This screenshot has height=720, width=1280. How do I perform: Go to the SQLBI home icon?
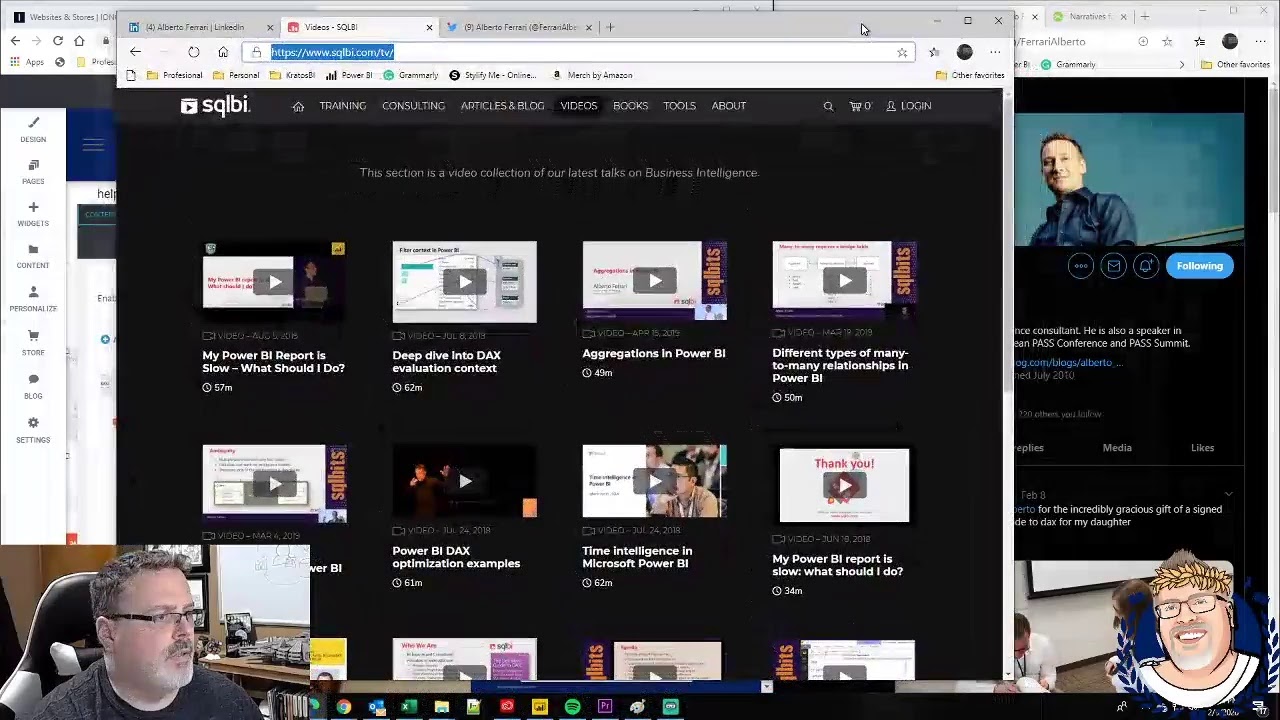point(298,106)
